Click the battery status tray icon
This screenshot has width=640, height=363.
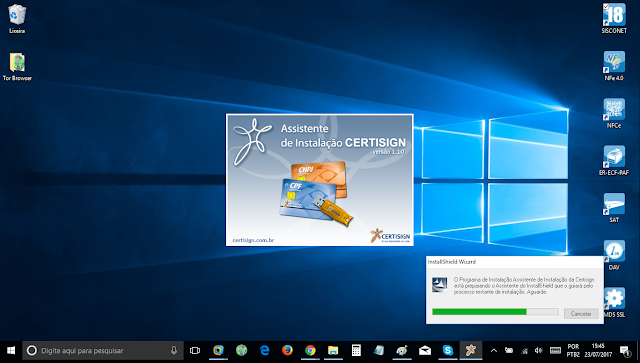(x=509, y=351)
